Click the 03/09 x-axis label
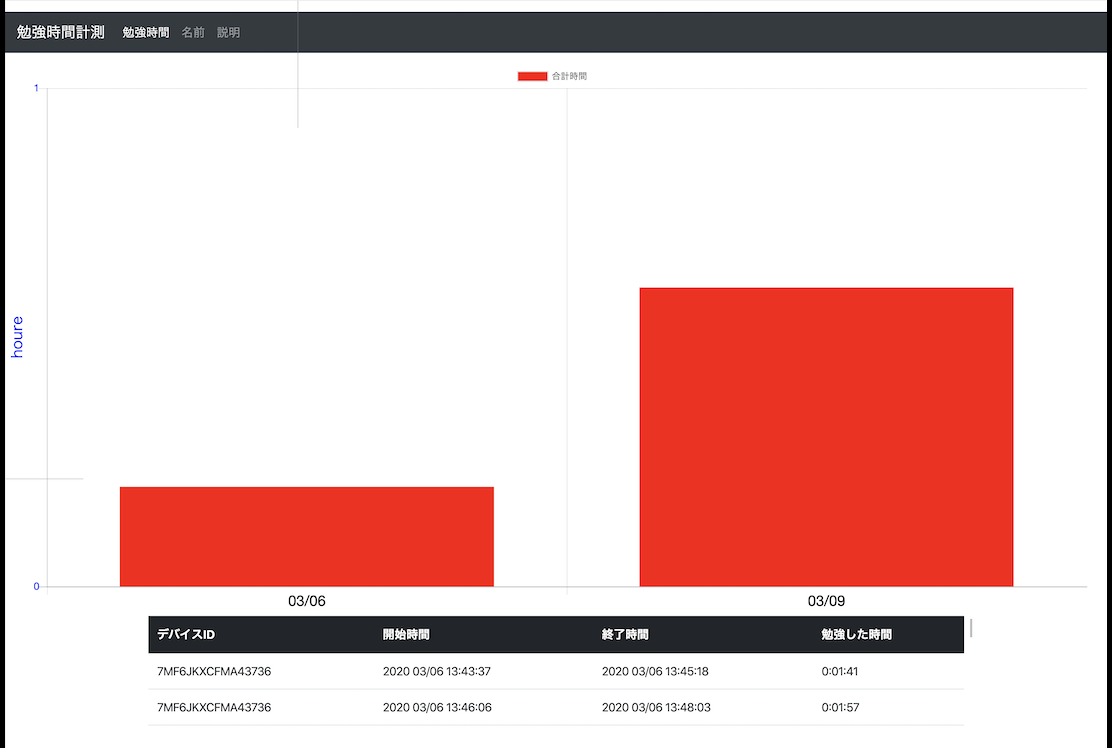Screen dimensions: 1112x748 pyautogui.click(x=826, y=601)
